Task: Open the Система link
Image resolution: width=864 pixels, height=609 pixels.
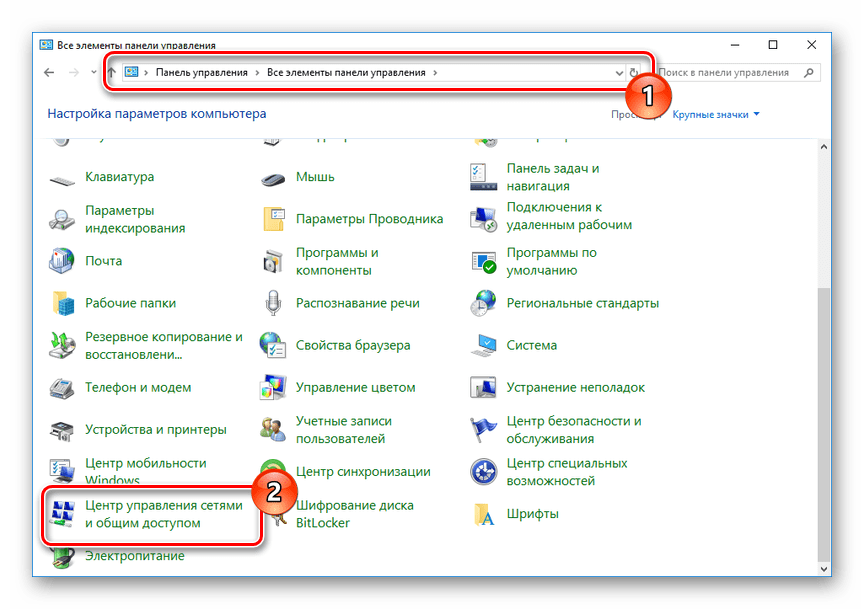Action: 531,345
